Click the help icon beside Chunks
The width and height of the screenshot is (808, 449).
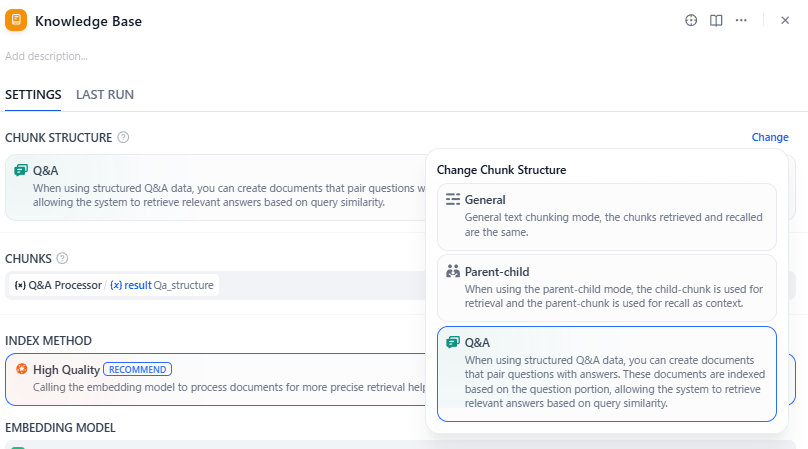click(62, 258)
